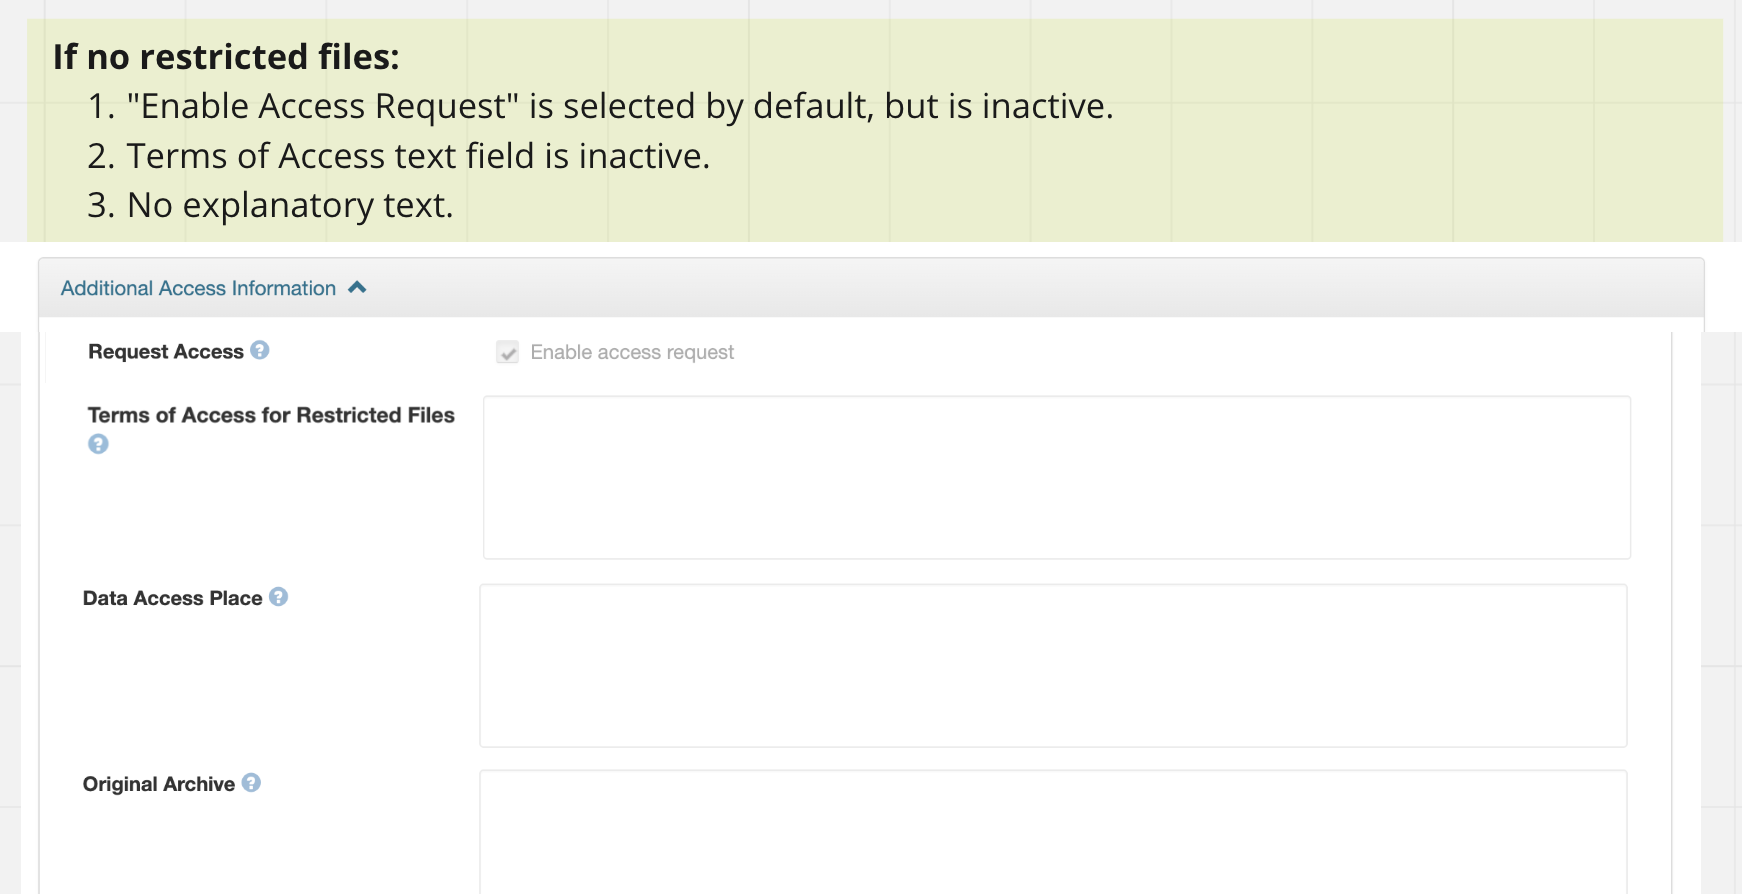Click the "Request Access" field label
Screen dimensions: 1742x894
click(166, 352)
